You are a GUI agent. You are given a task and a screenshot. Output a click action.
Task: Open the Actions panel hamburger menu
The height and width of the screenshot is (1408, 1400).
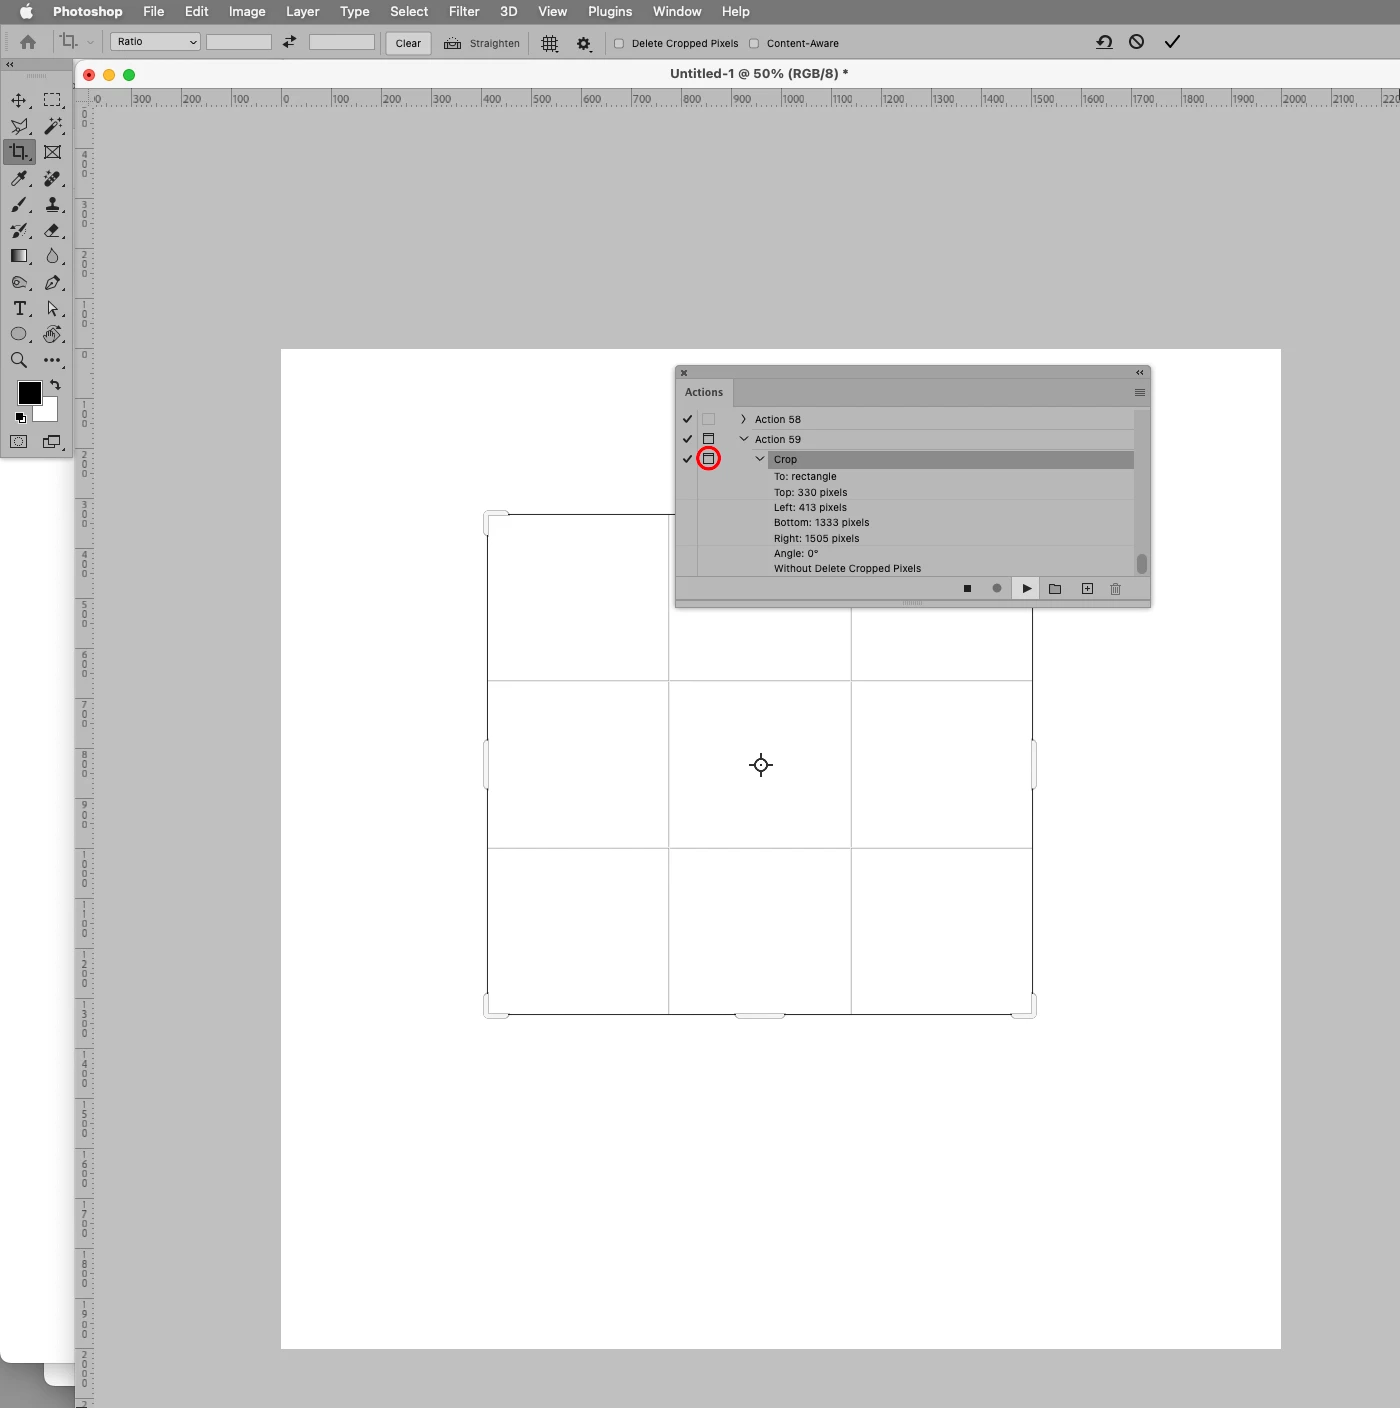[1140, 392]
